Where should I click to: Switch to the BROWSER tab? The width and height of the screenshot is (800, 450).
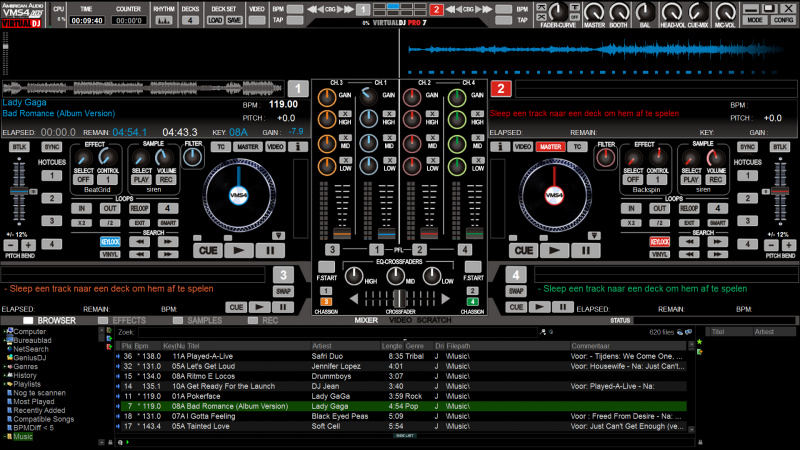49,320
